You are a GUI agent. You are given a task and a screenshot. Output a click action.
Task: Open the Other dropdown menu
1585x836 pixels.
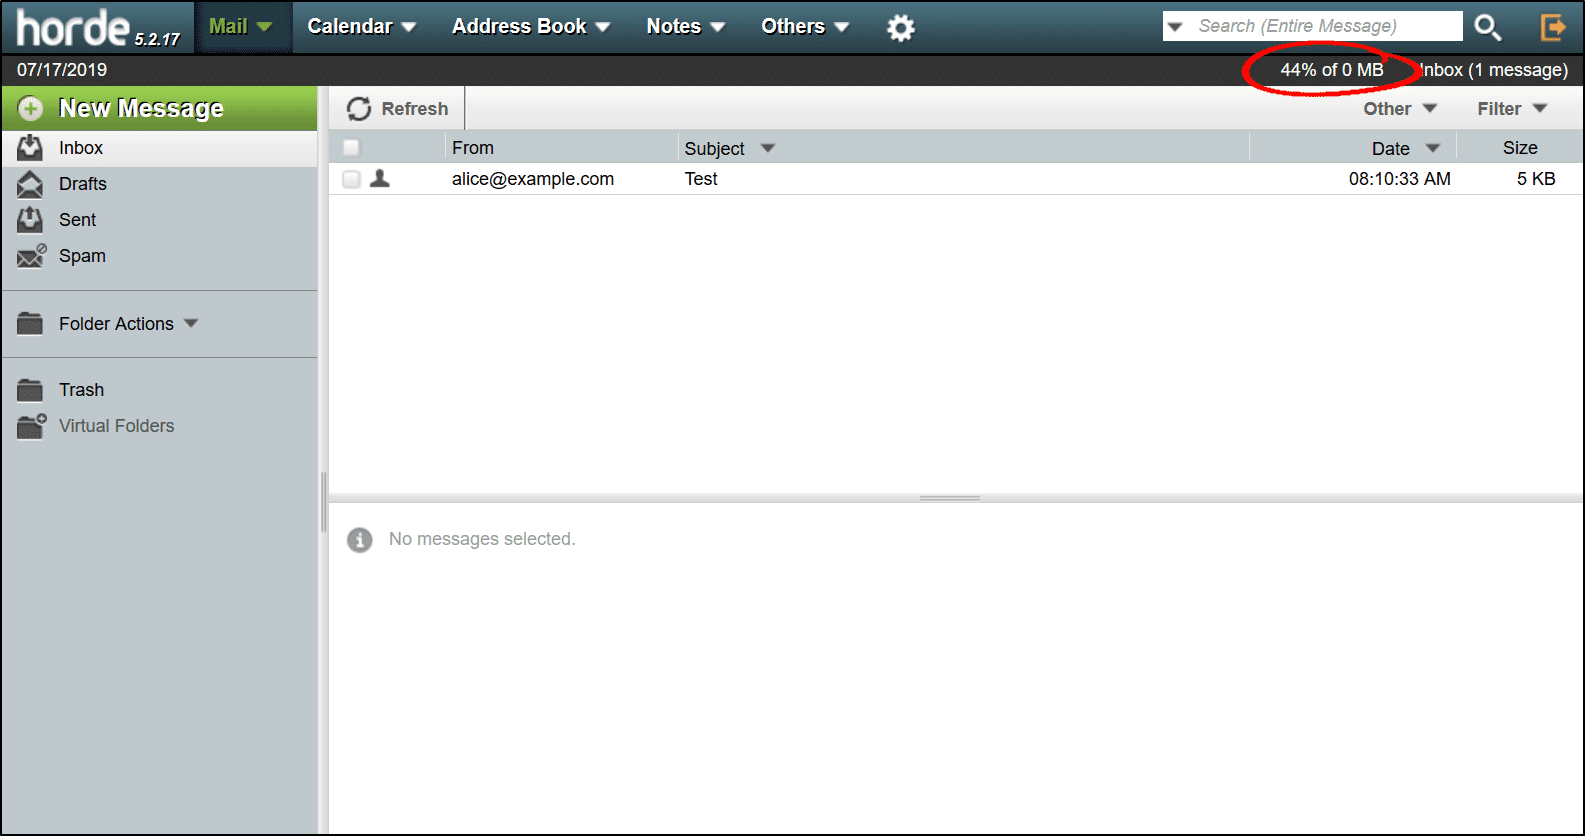[x=1399, y=109]
